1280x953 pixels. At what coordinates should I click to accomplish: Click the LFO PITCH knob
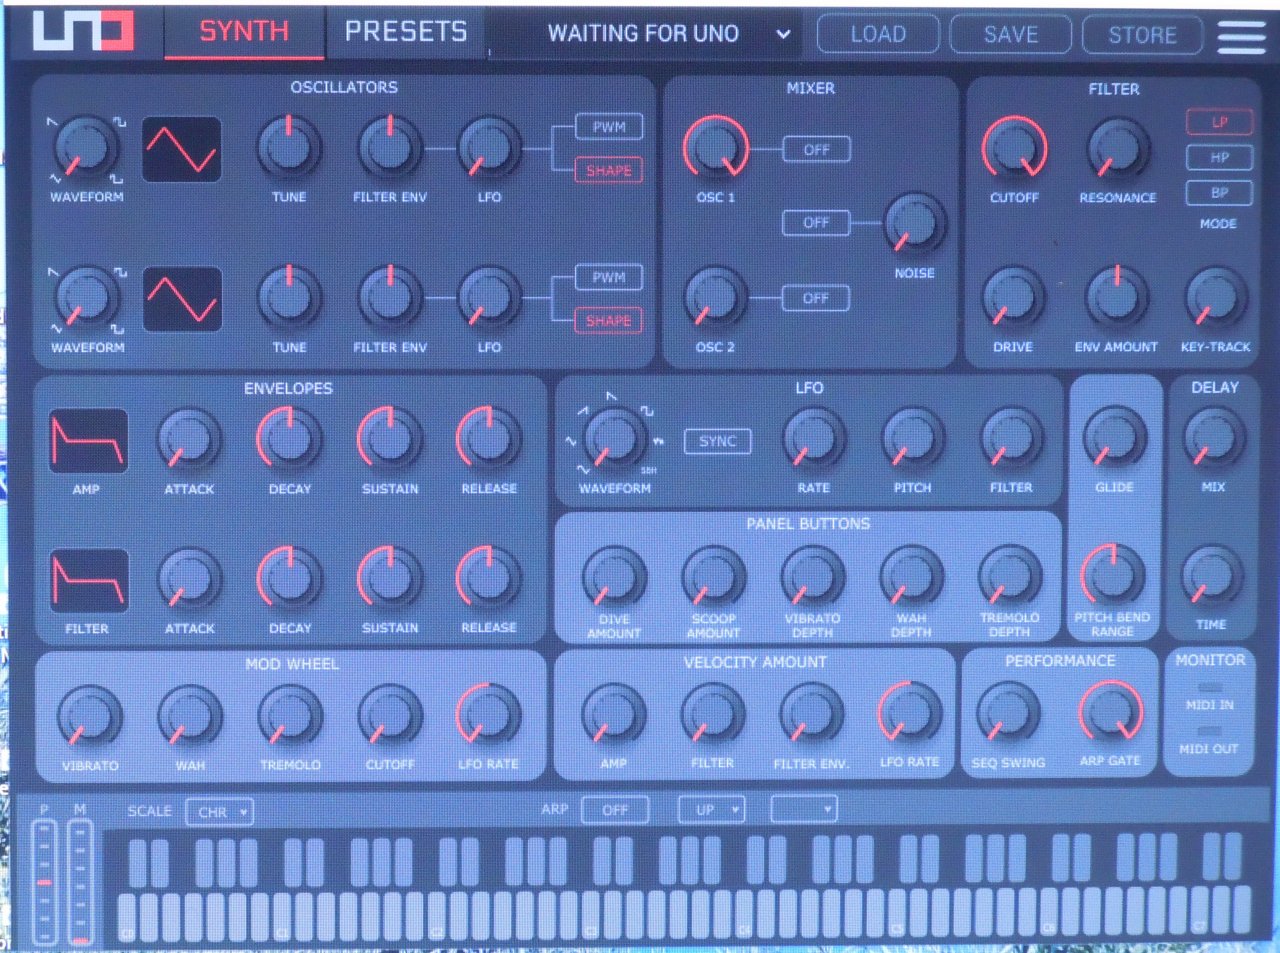point(912,438)
